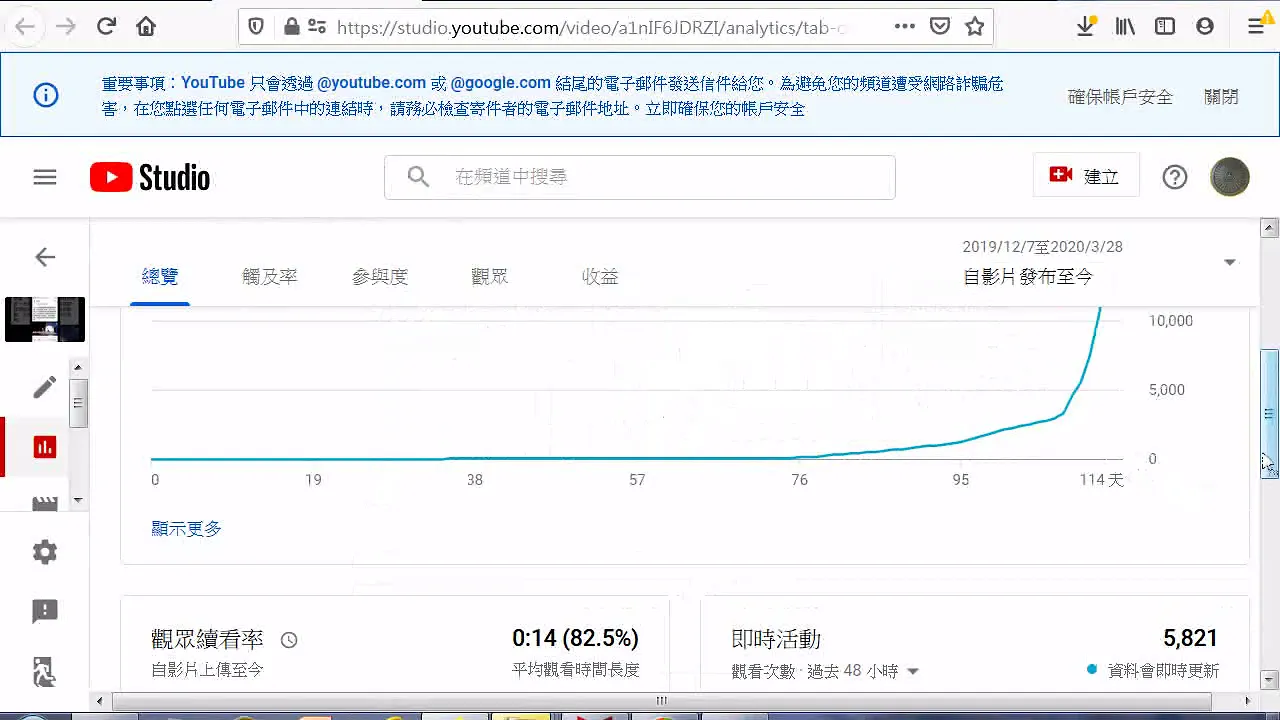
Task: Open tracking protection shield icon
Action: click(x=256, y=27)
